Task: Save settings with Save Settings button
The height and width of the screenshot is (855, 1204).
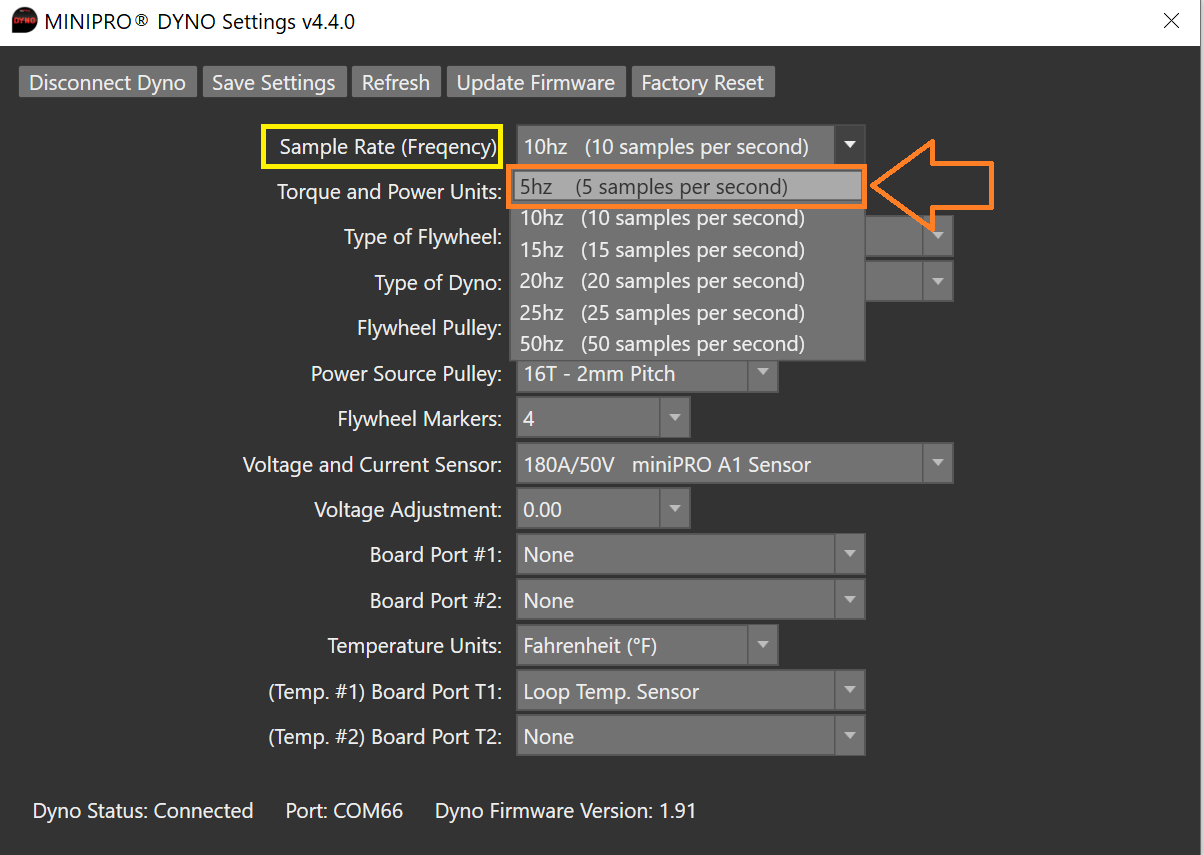Action: coord(274,82)
